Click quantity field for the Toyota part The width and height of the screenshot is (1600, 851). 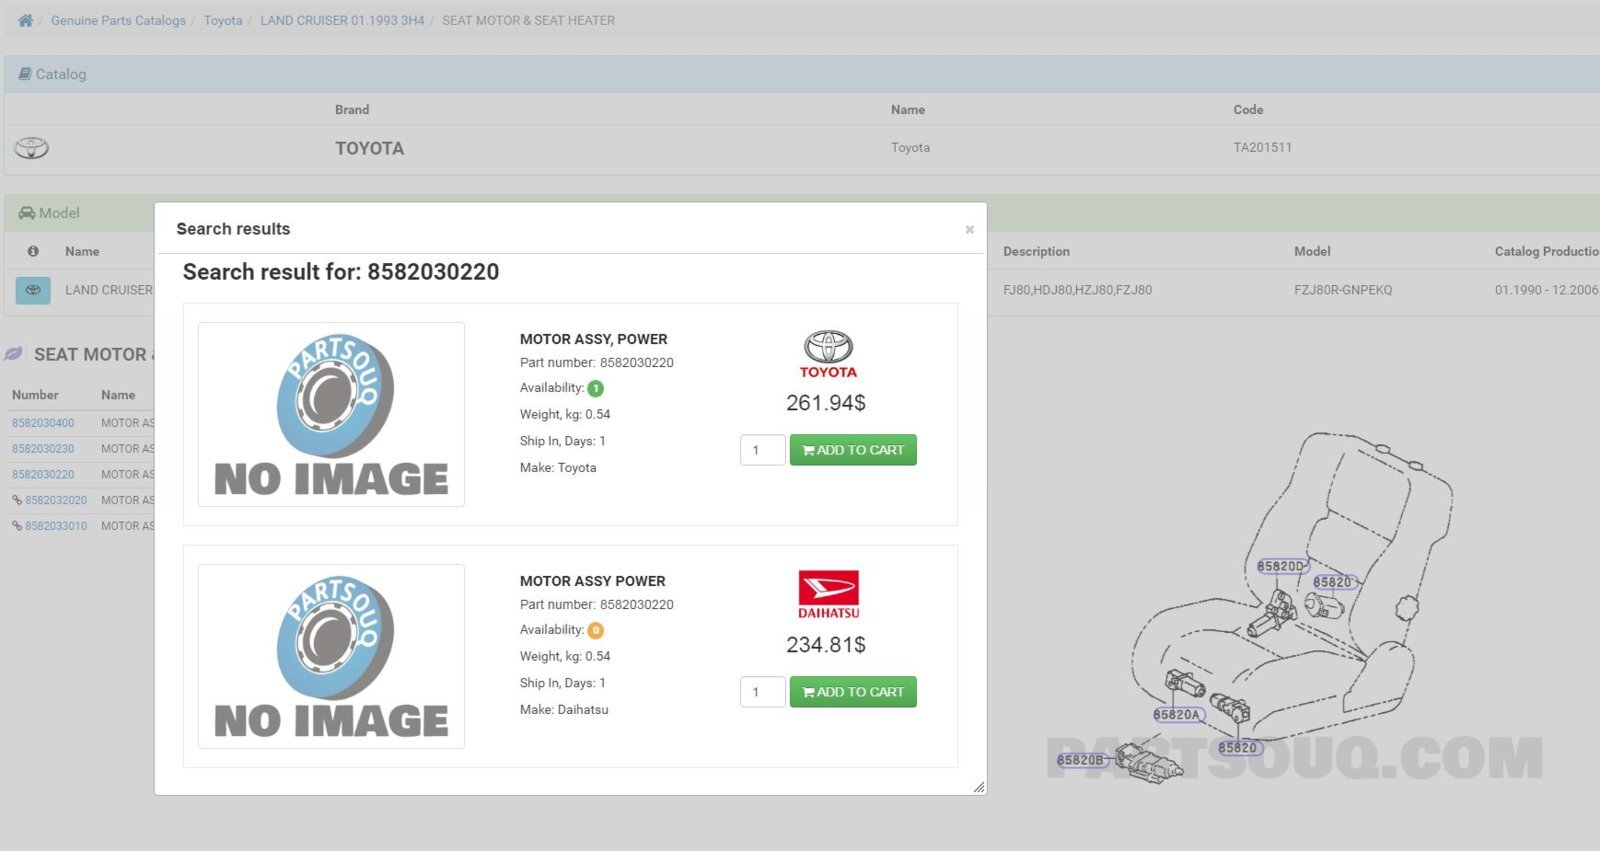[x=762, y=450]
